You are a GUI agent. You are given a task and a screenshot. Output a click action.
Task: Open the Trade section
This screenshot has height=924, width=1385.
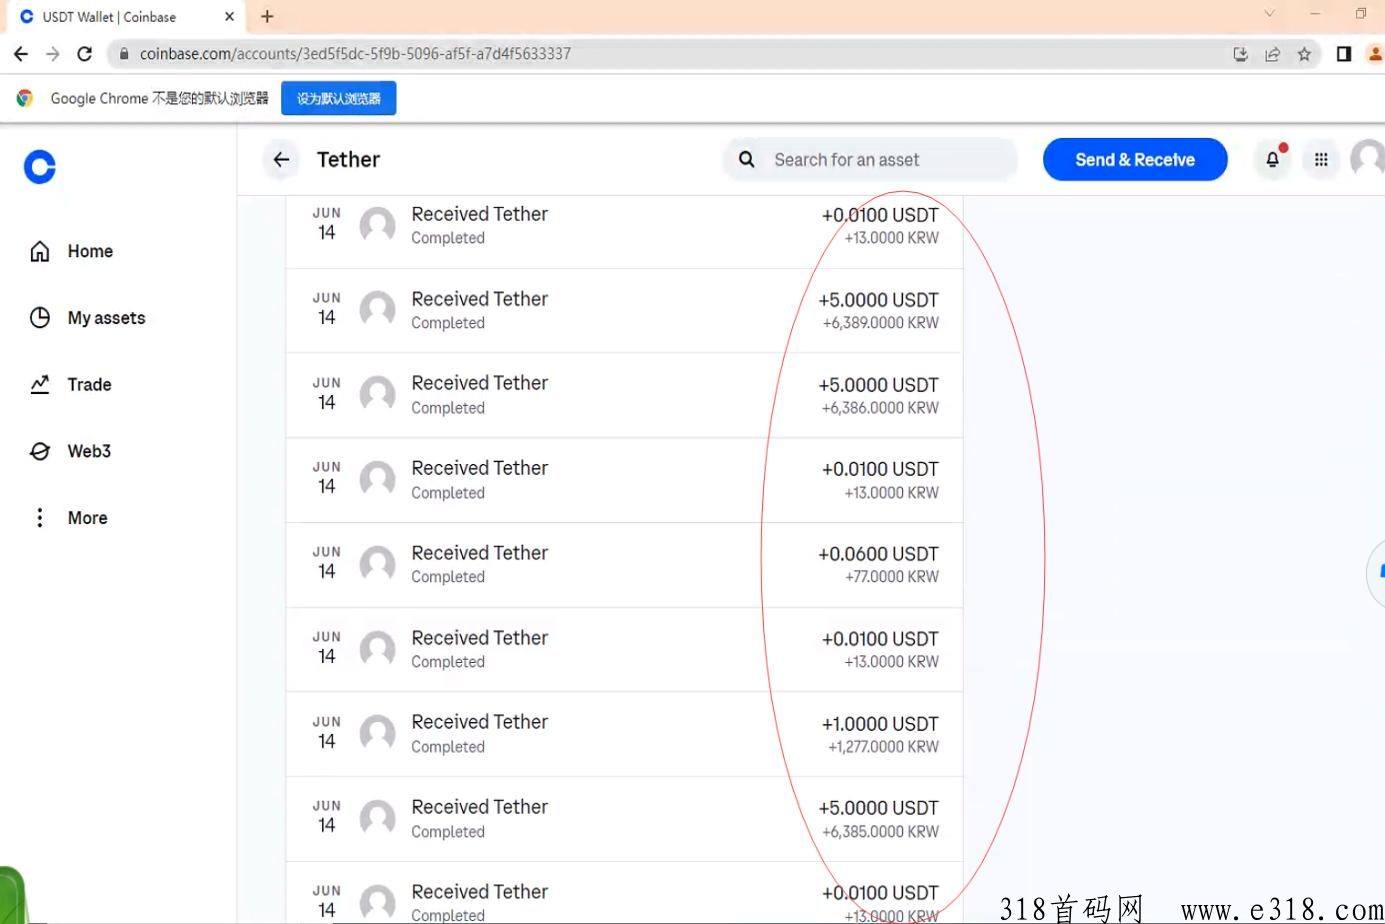(x=70, y=385)
